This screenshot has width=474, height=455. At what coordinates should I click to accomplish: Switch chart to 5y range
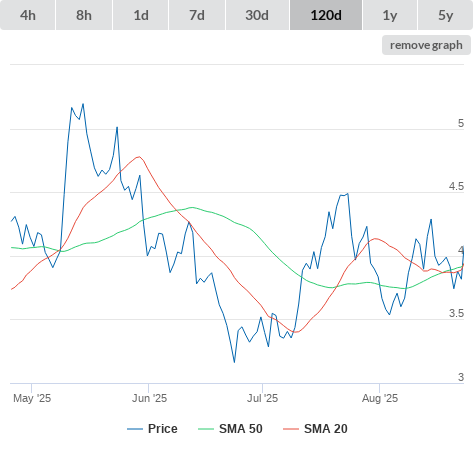445,15
